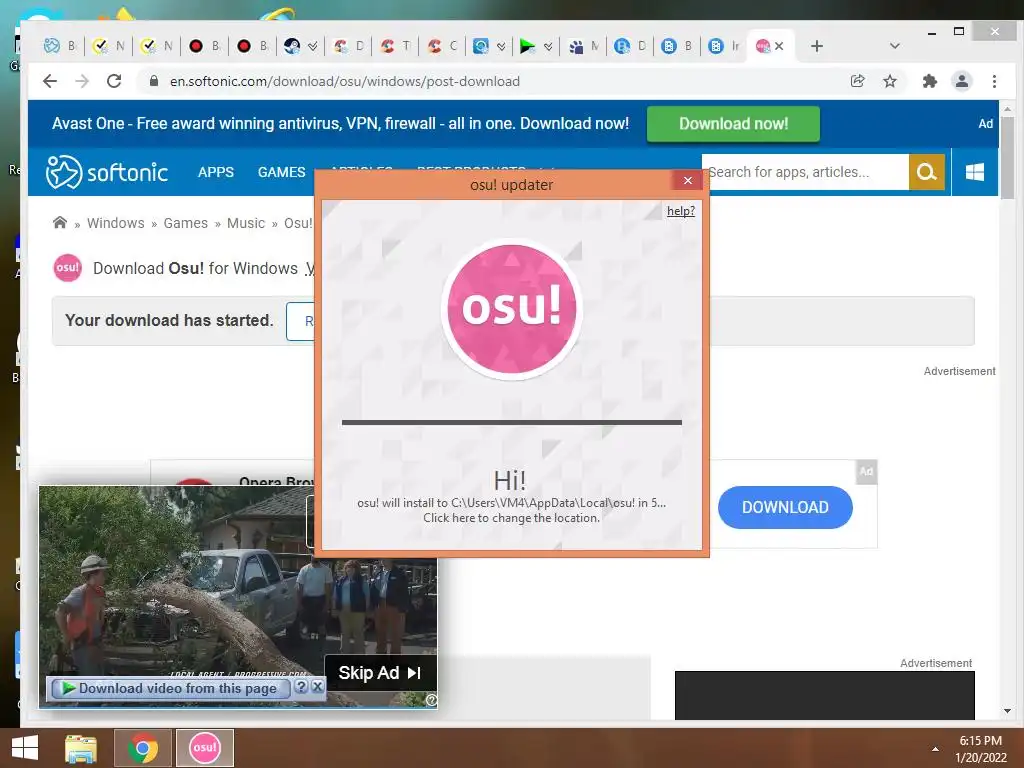Switch to the paw-icon tab labeled M
The width and height of the screenshot is (1024, 768).
583,46
